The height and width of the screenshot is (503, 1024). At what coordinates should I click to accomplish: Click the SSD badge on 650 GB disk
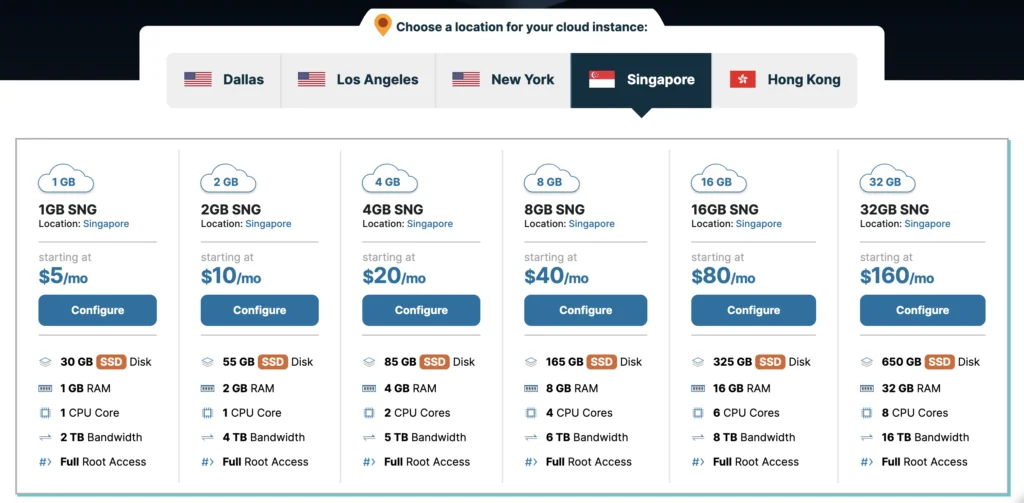click(x=940, y=362)
